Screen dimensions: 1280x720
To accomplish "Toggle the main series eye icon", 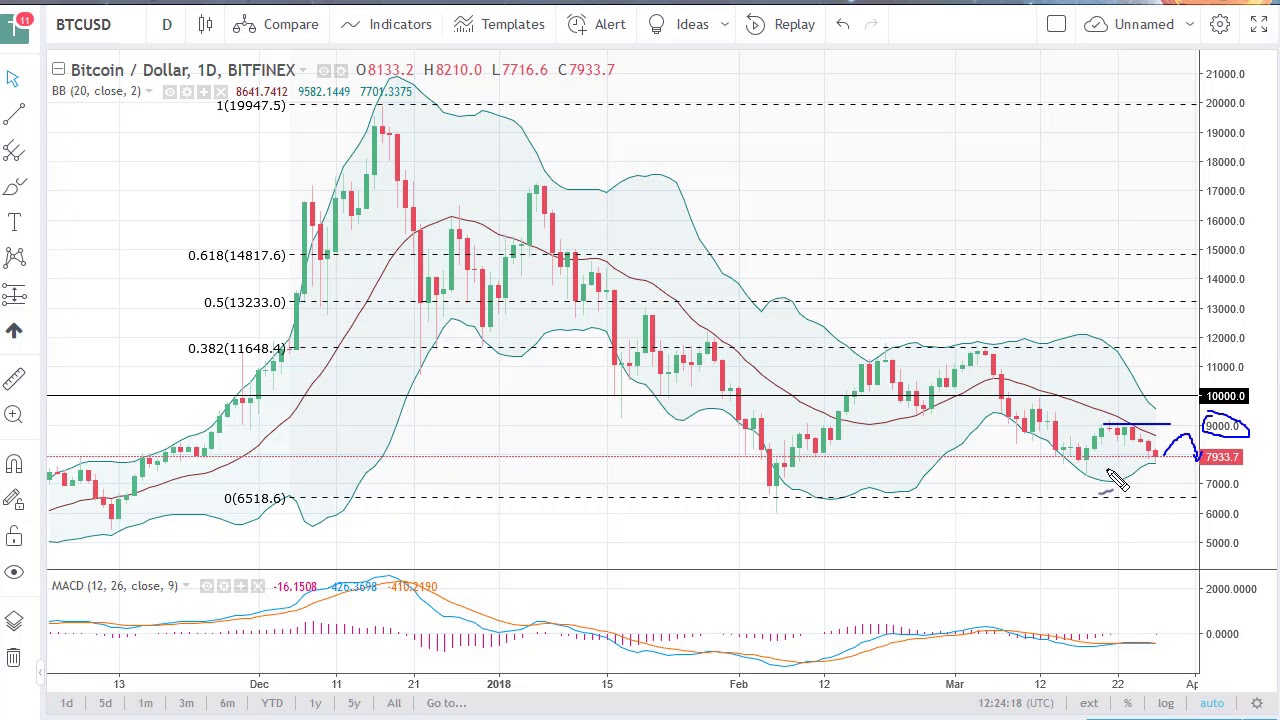I will [x=324, y=70].
